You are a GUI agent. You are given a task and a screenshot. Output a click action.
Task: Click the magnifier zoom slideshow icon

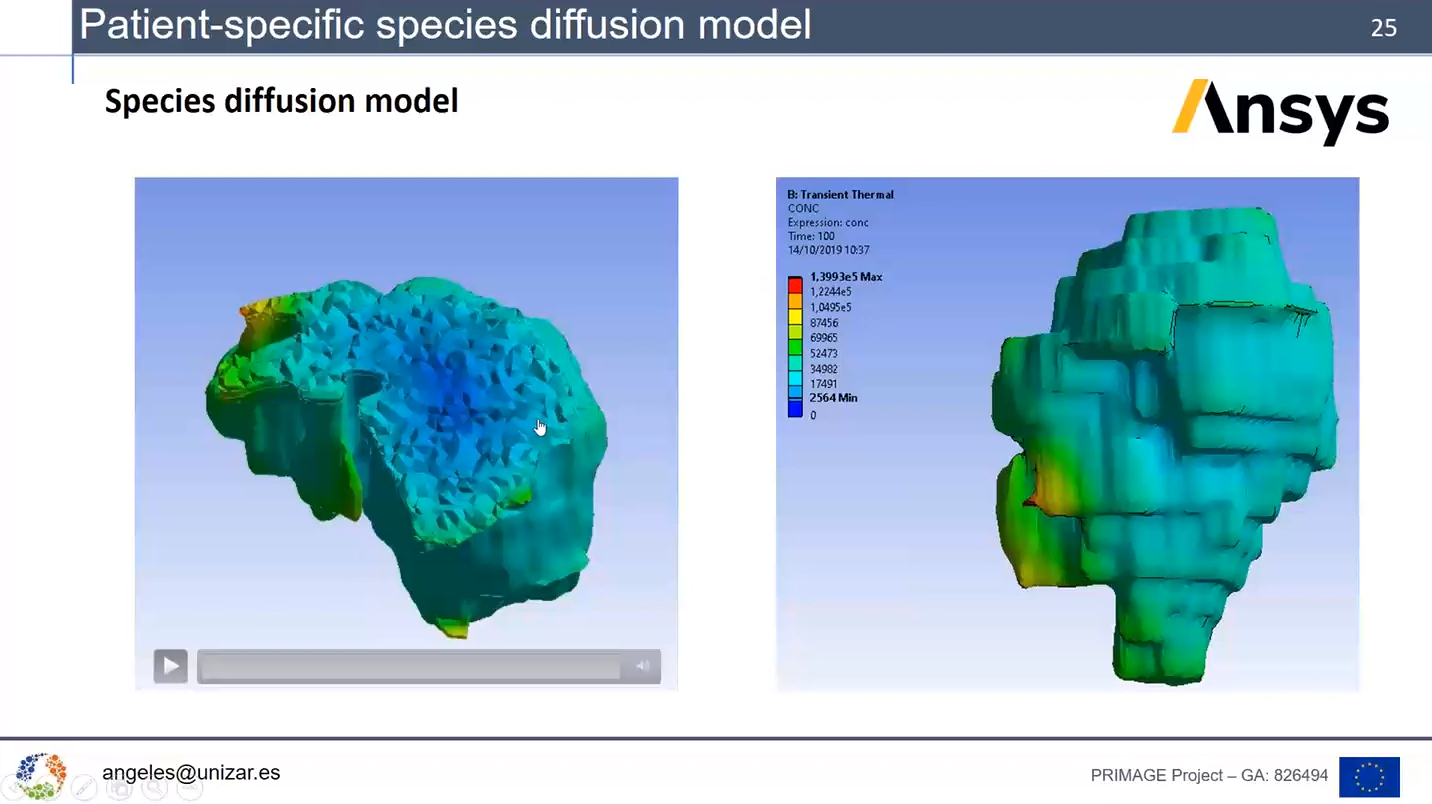(154, 789)
